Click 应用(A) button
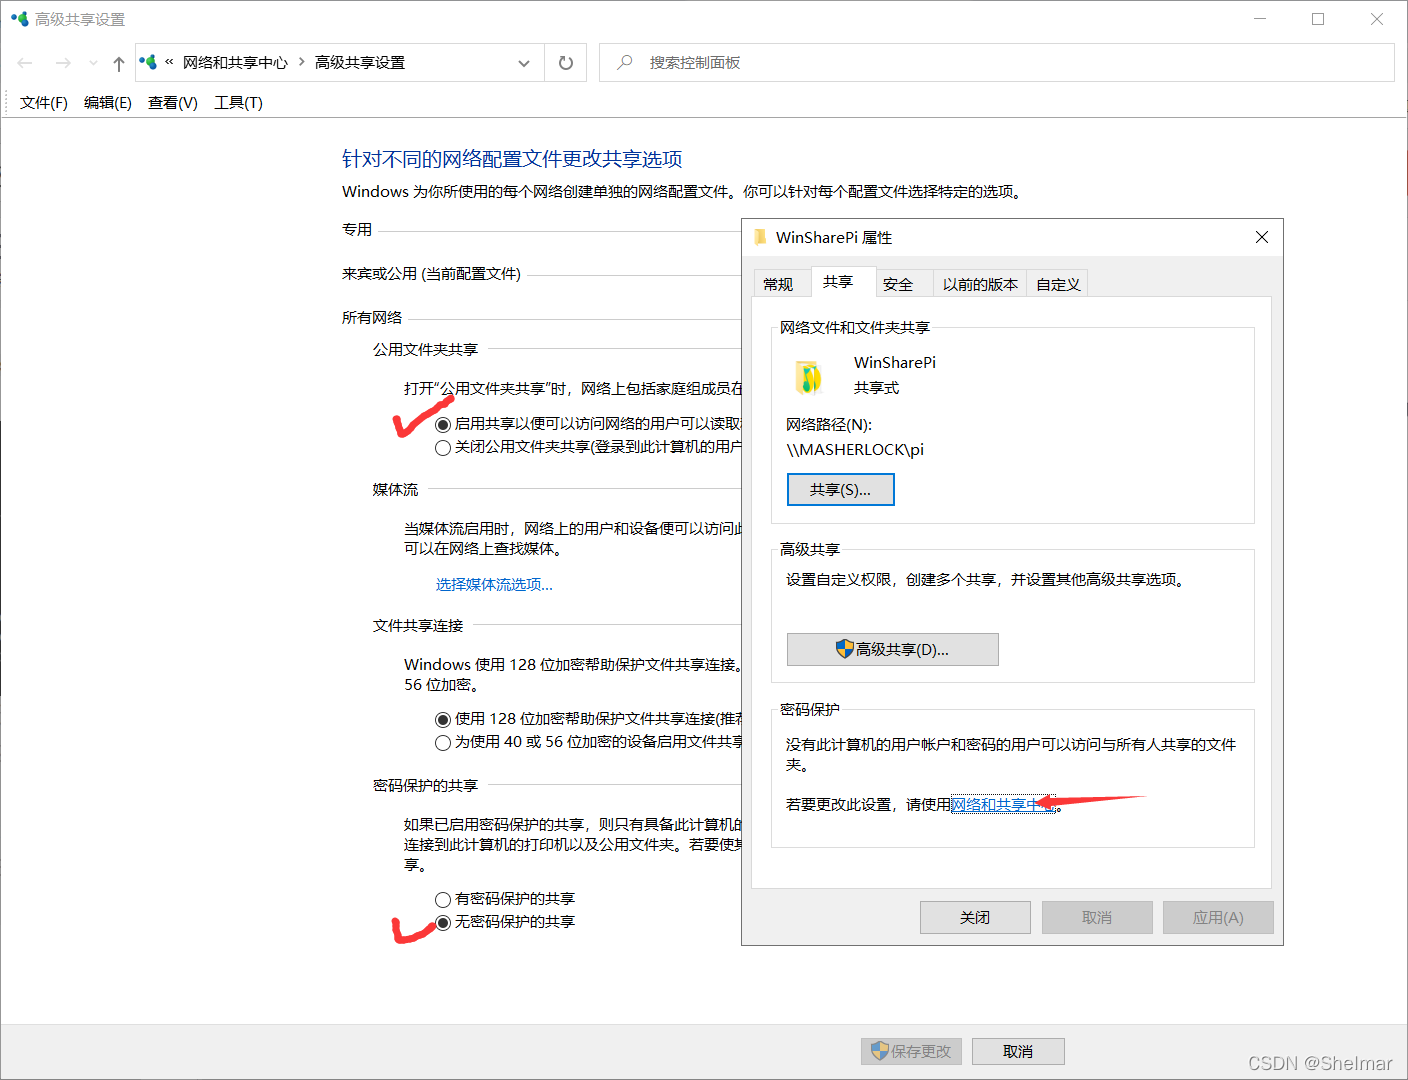 click(1218, 917)
